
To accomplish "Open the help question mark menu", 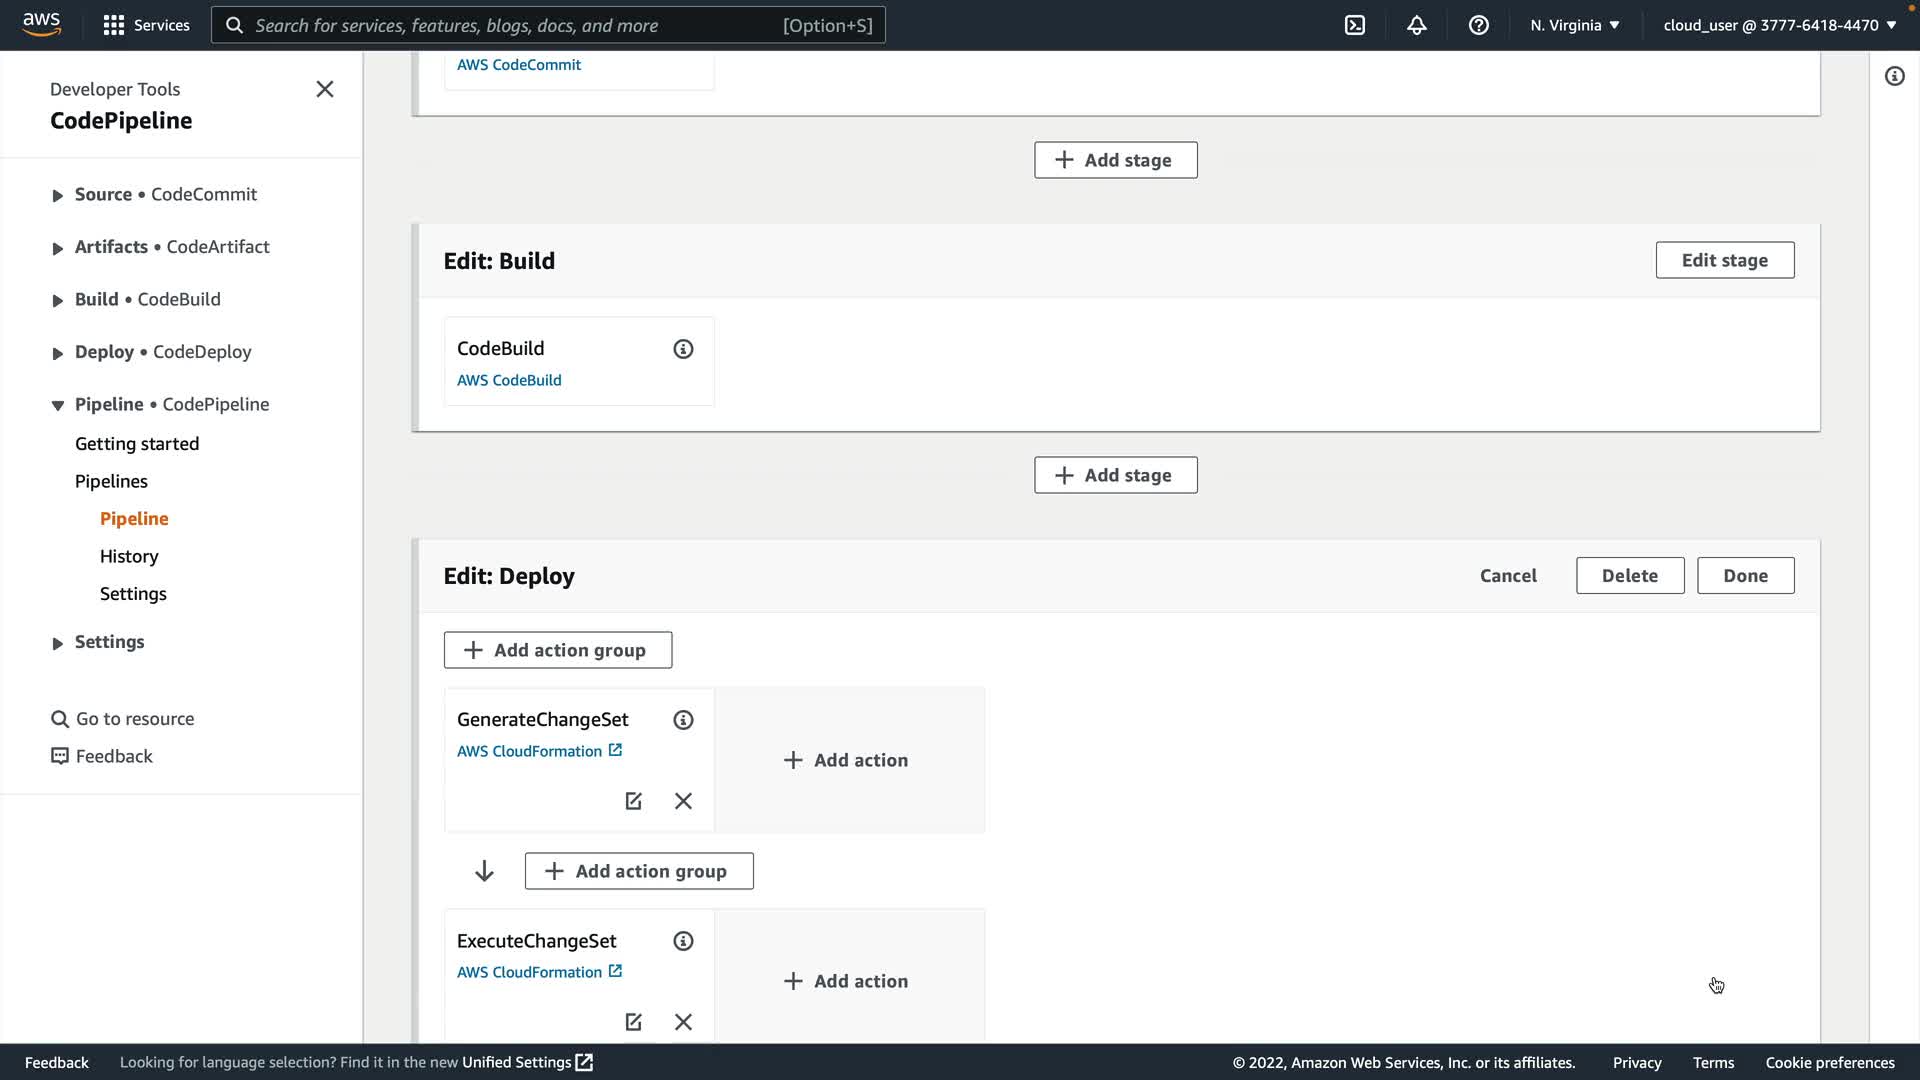I will point(1478,25).
